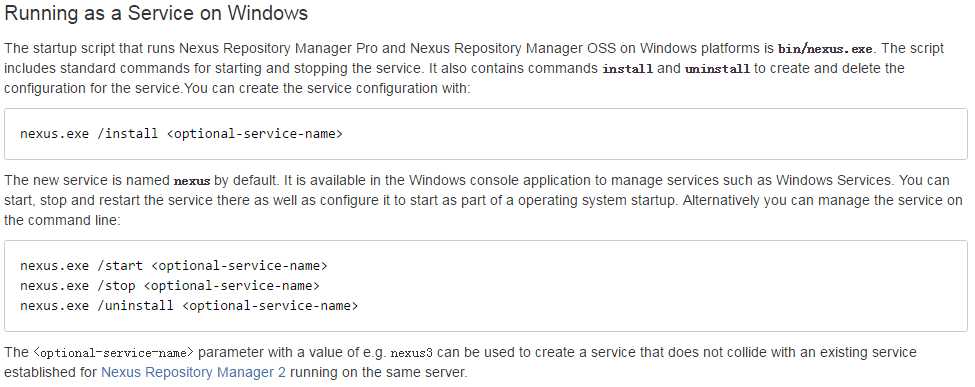The width and height of the screenshot is (975, 387).
Task: Click the inline 'nexus3' example value
Action: coord(411,353)
